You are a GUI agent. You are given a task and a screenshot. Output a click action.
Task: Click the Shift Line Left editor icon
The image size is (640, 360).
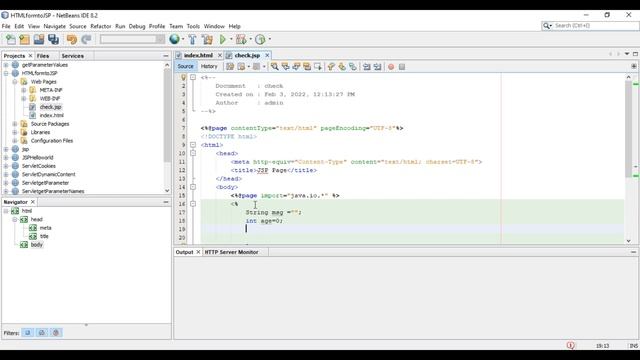367,67
